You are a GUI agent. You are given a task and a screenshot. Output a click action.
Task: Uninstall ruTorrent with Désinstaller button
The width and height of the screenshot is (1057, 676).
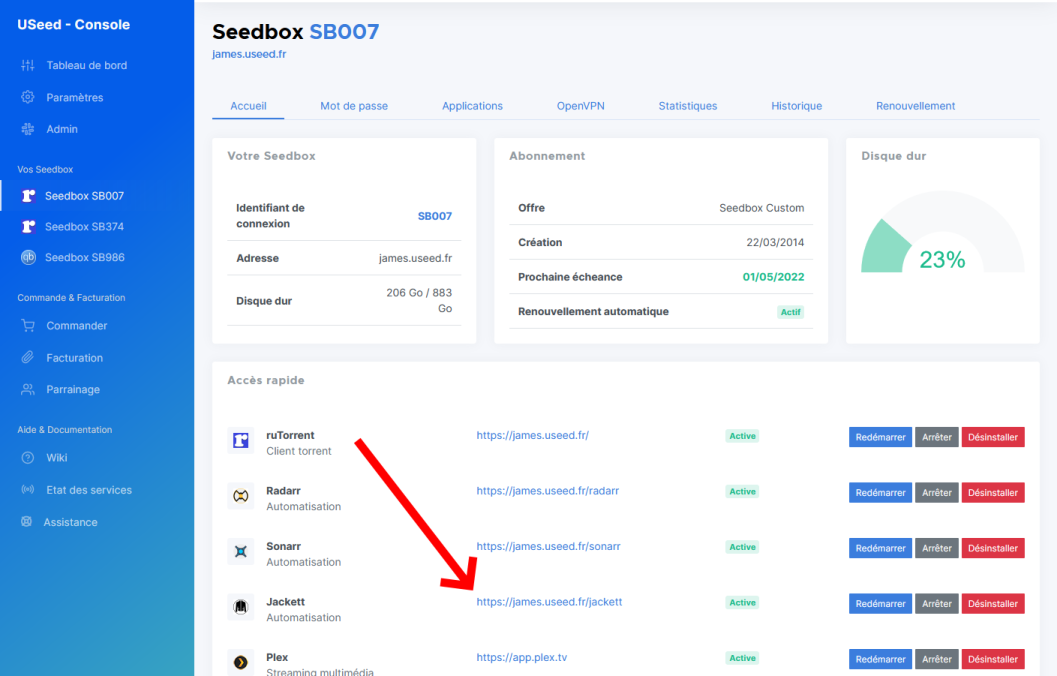[993, 437]
